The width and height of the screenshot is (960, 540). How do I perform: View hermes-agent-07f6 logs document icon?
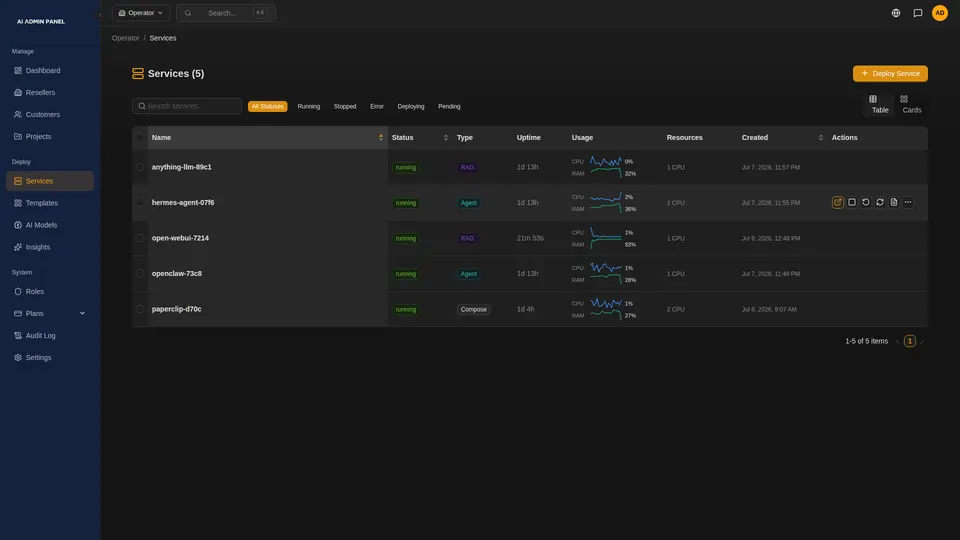point(894,202)
